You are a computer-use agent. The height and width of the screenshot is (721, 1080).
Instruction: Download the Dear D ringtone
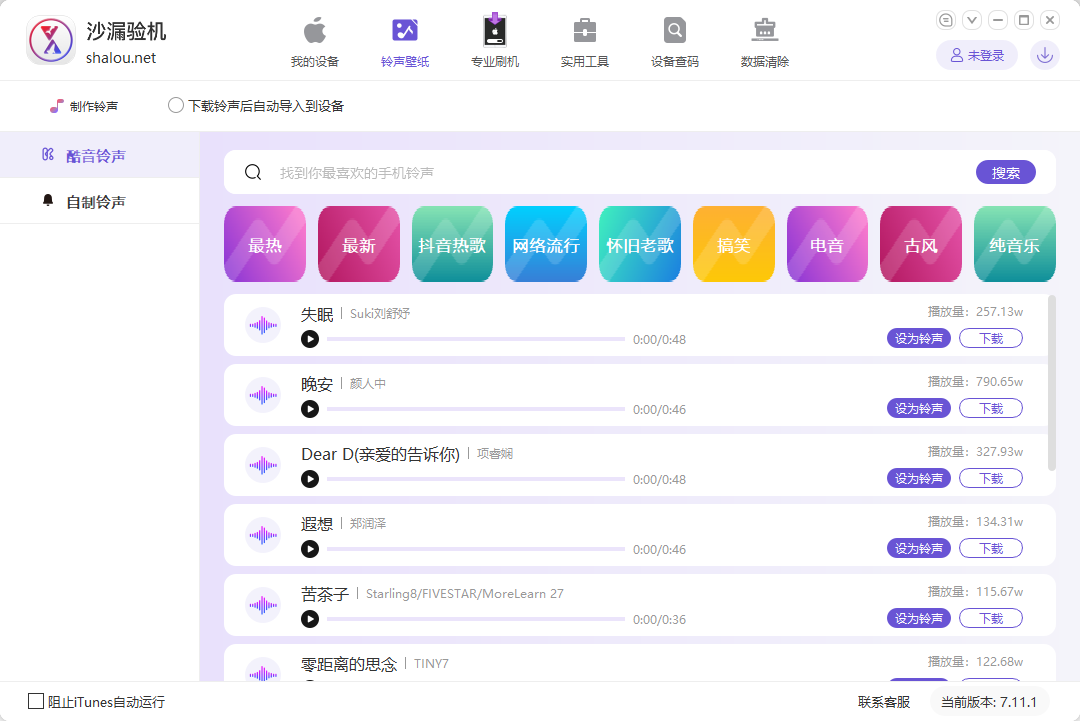(991, 478)
